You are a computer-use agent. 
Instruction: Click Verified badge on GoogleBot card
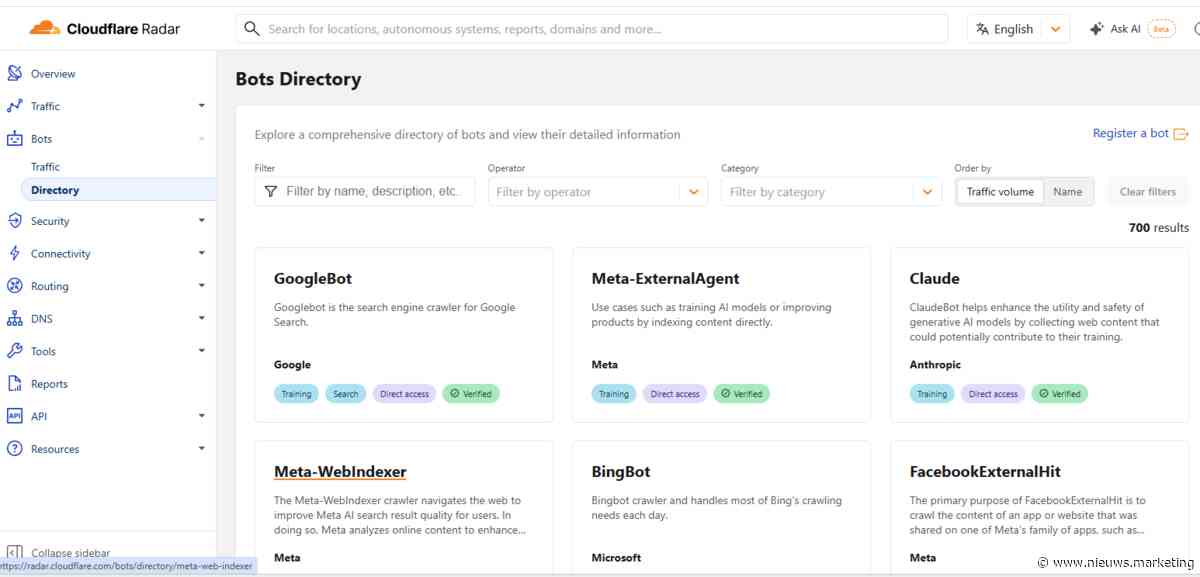click(471, 394)
